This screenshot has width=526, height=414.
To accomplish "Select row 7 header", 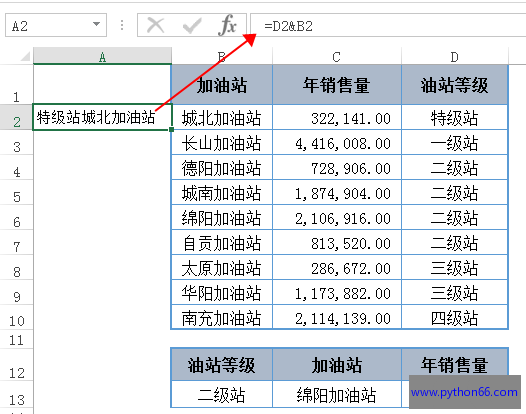I will (x=16, y=242).
